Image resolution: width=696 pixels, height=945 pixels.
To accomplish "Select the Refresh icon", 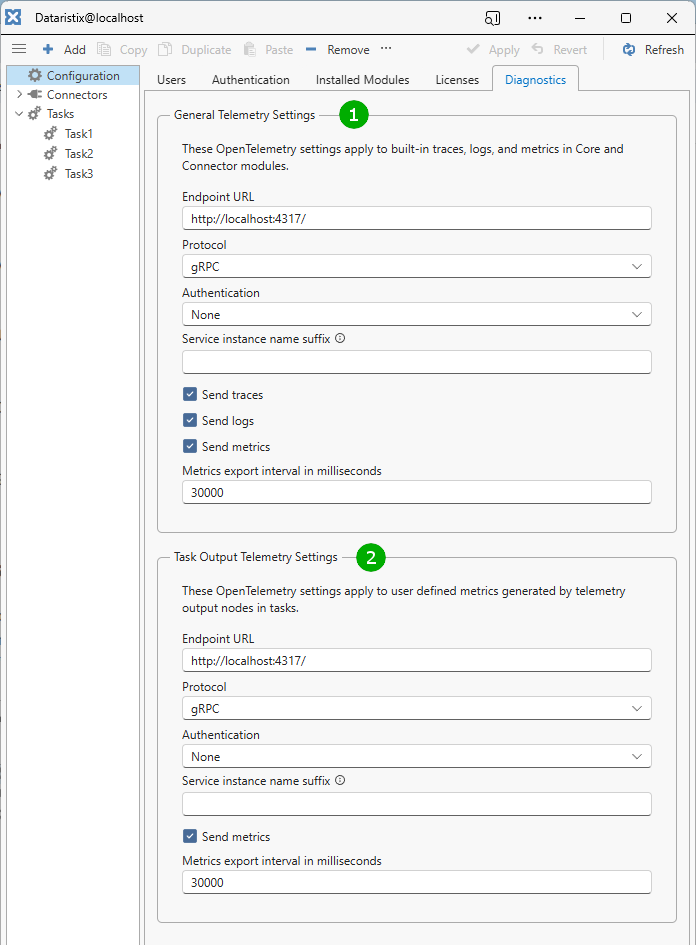I will point(631,49).
